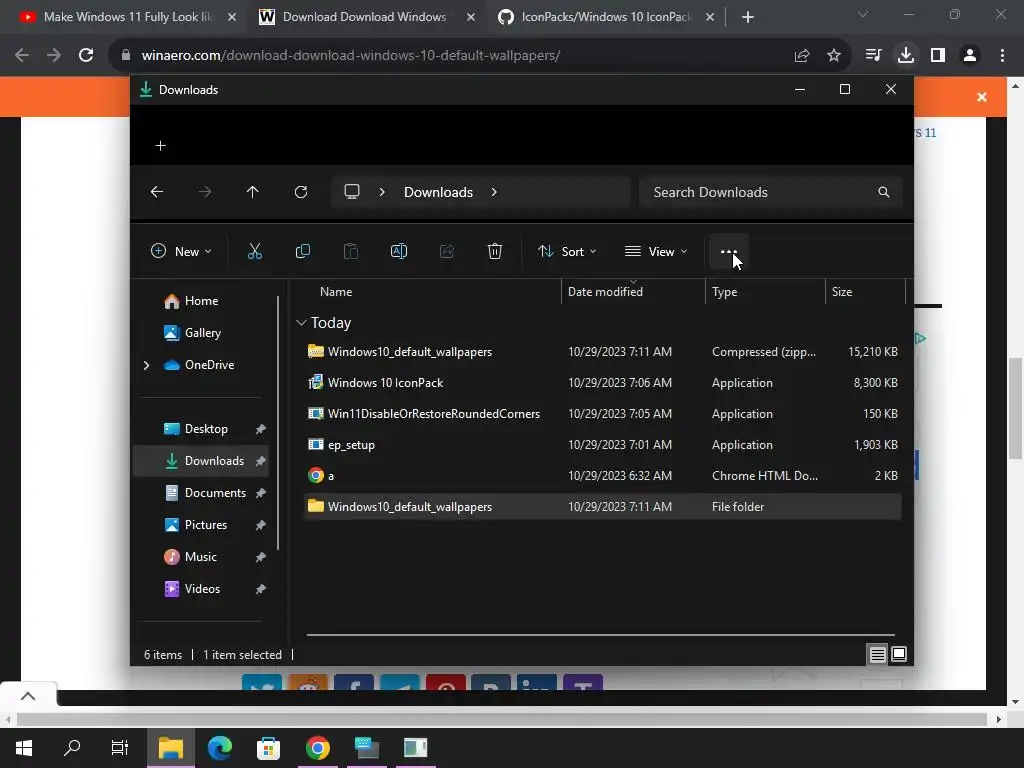Open Windows Start button
This screenshot has width=1024, height=768.
24,748
